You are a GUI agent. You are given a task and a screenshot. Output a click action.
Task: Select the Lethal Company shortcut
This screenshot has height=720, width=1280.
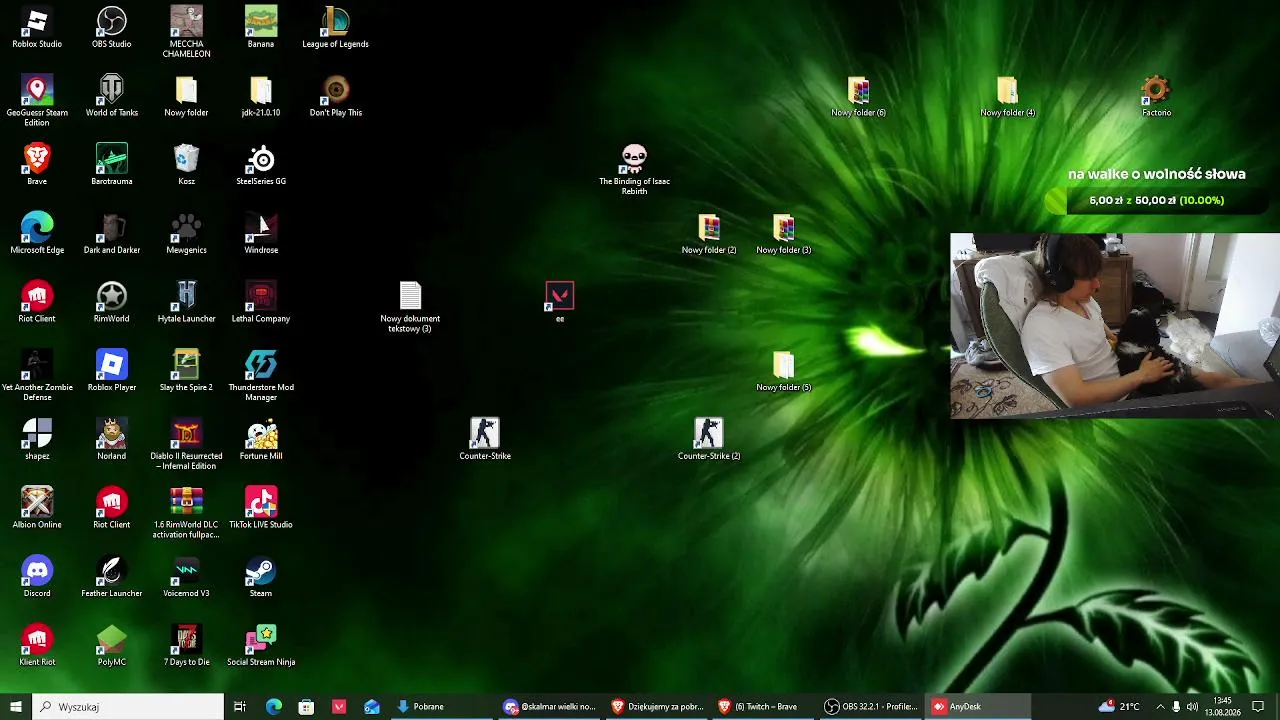point(261,303)
